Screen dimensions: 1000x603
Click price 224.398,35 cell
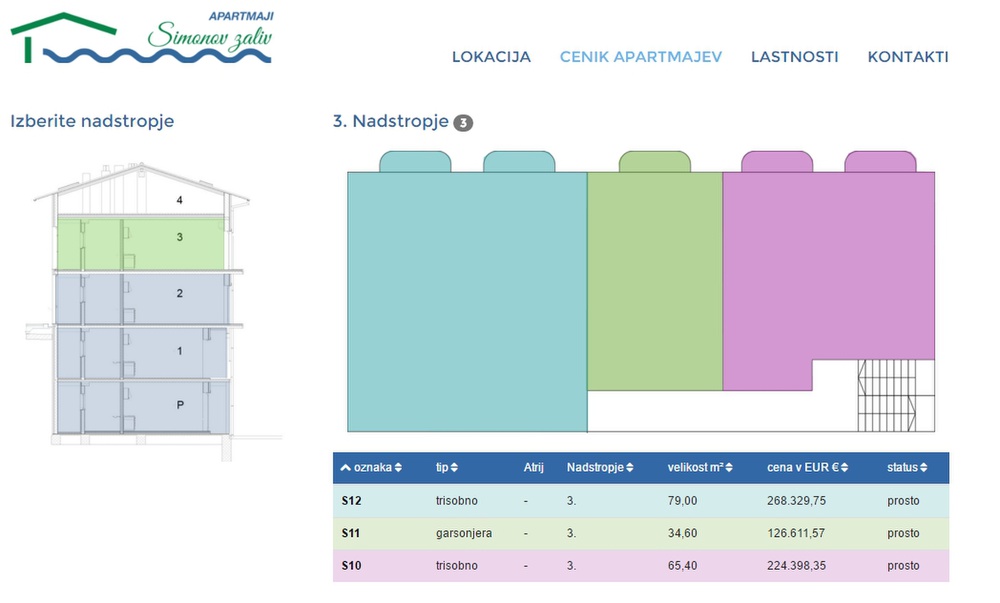click(796, 566)
